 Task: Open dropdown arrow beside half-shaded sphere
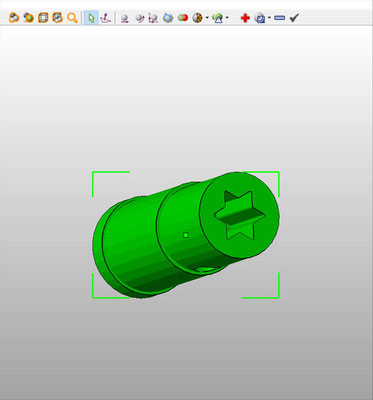click(207, 18)
